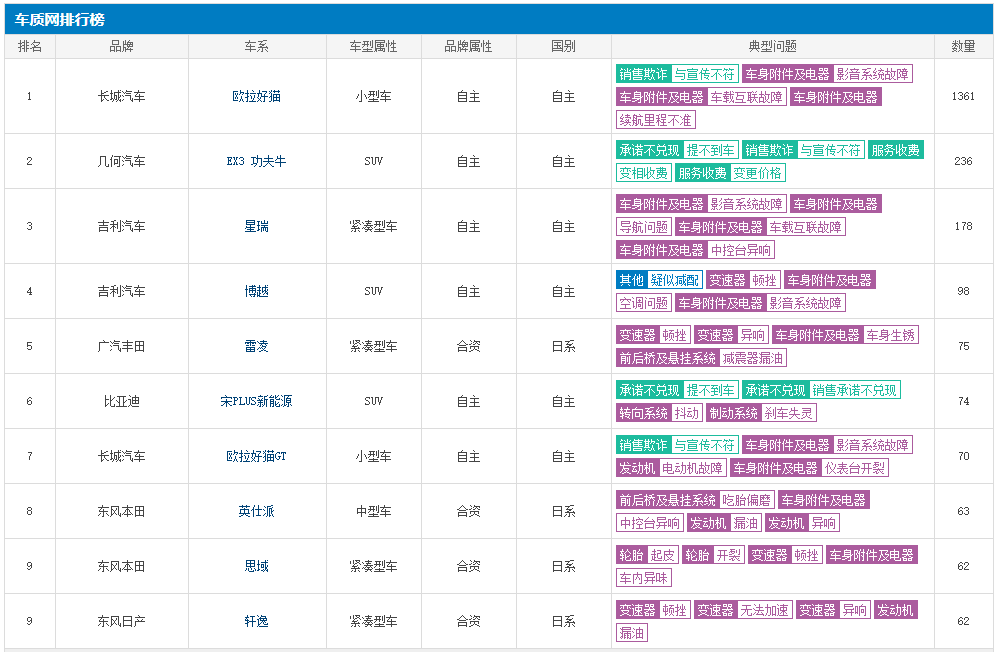
Task: Select the 国别 column header
Action: point(563,46)
